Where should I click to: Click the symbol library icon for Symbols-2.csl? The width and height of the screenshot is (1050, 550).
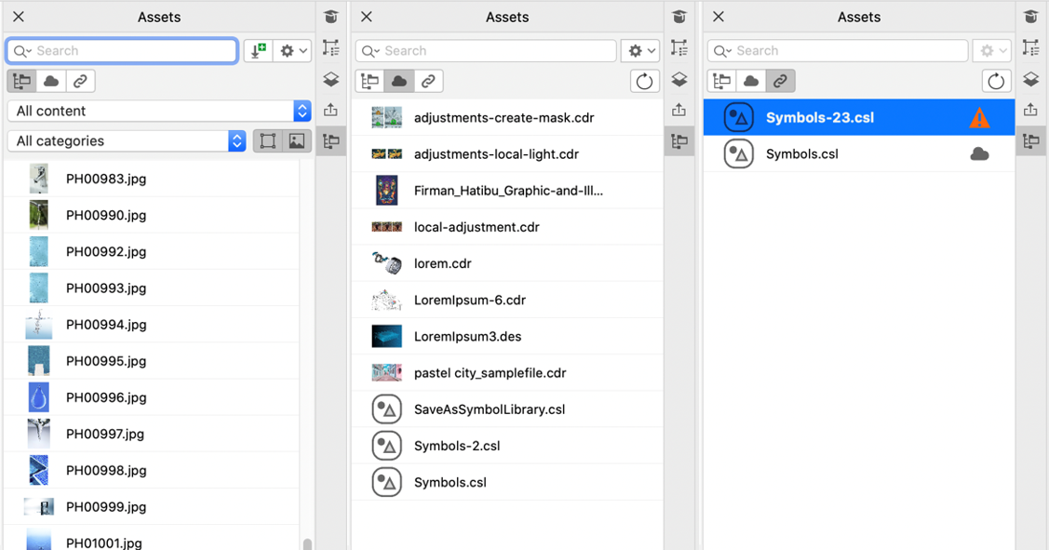386,446
